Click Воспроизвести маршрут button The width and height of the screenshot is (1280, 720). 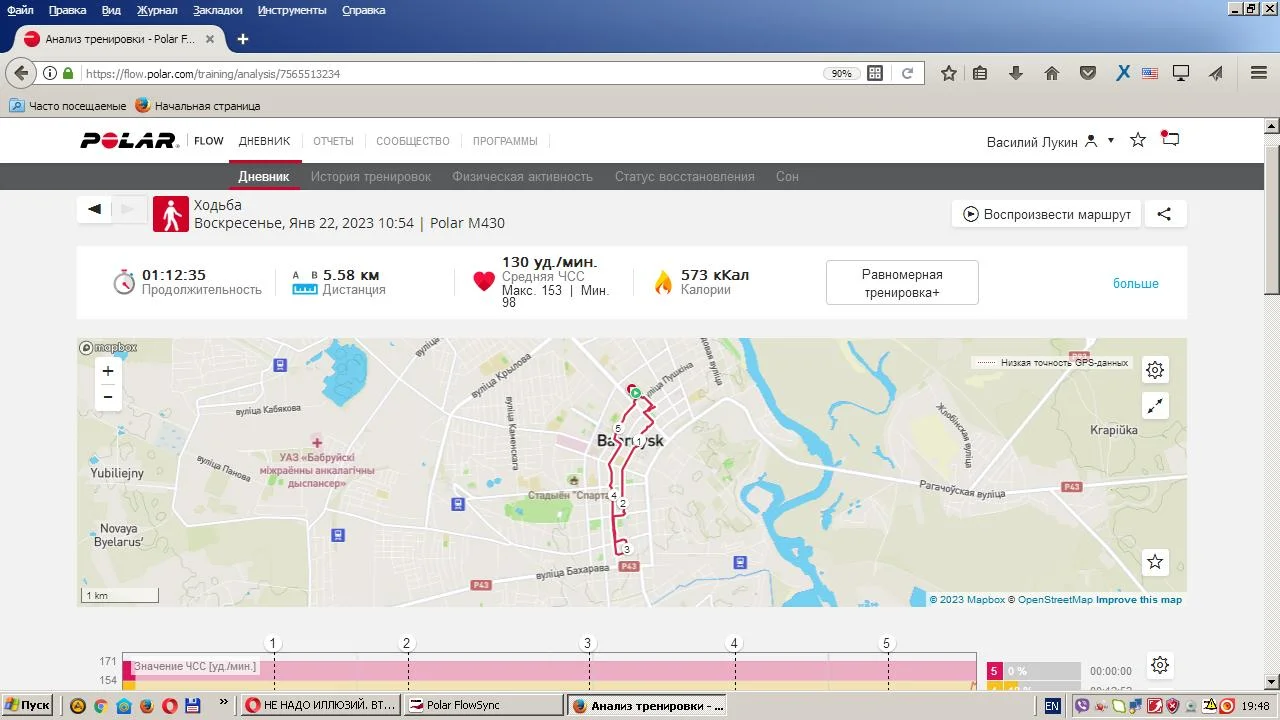(x=1046, y=214)
